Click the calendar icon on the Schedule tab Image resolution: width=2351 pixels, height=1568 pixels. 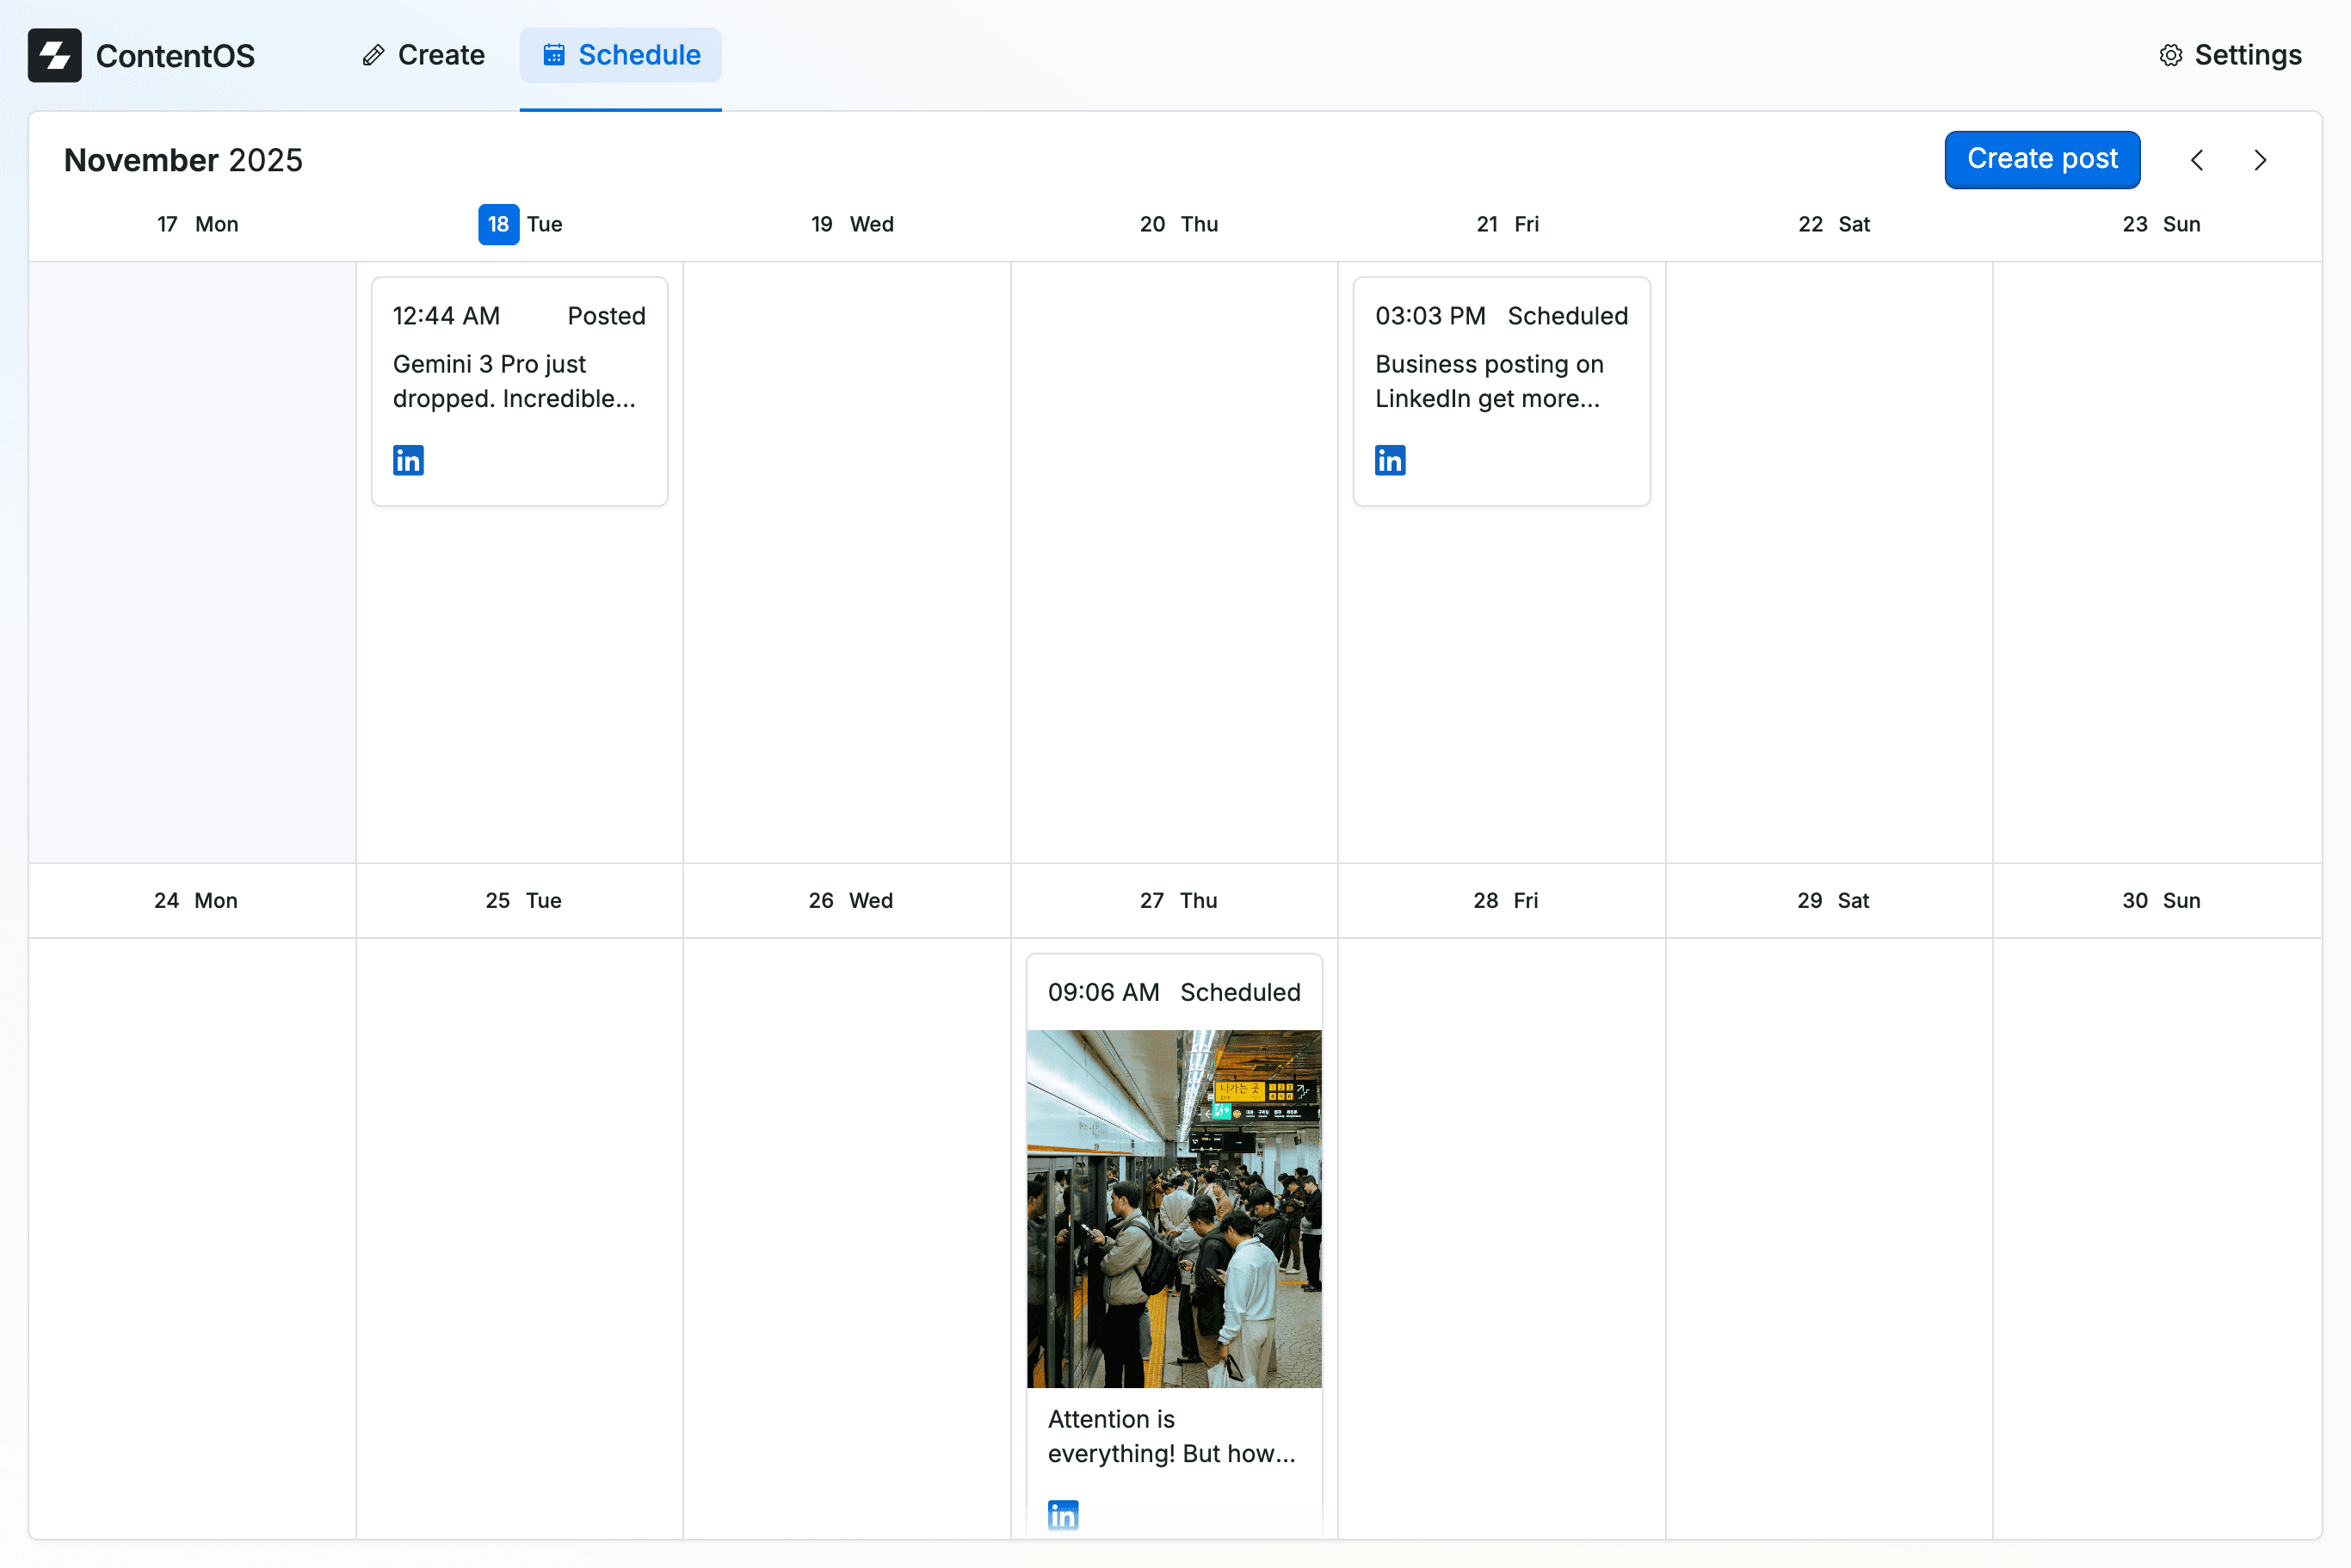pyautogui.click(x=554, y=55)
